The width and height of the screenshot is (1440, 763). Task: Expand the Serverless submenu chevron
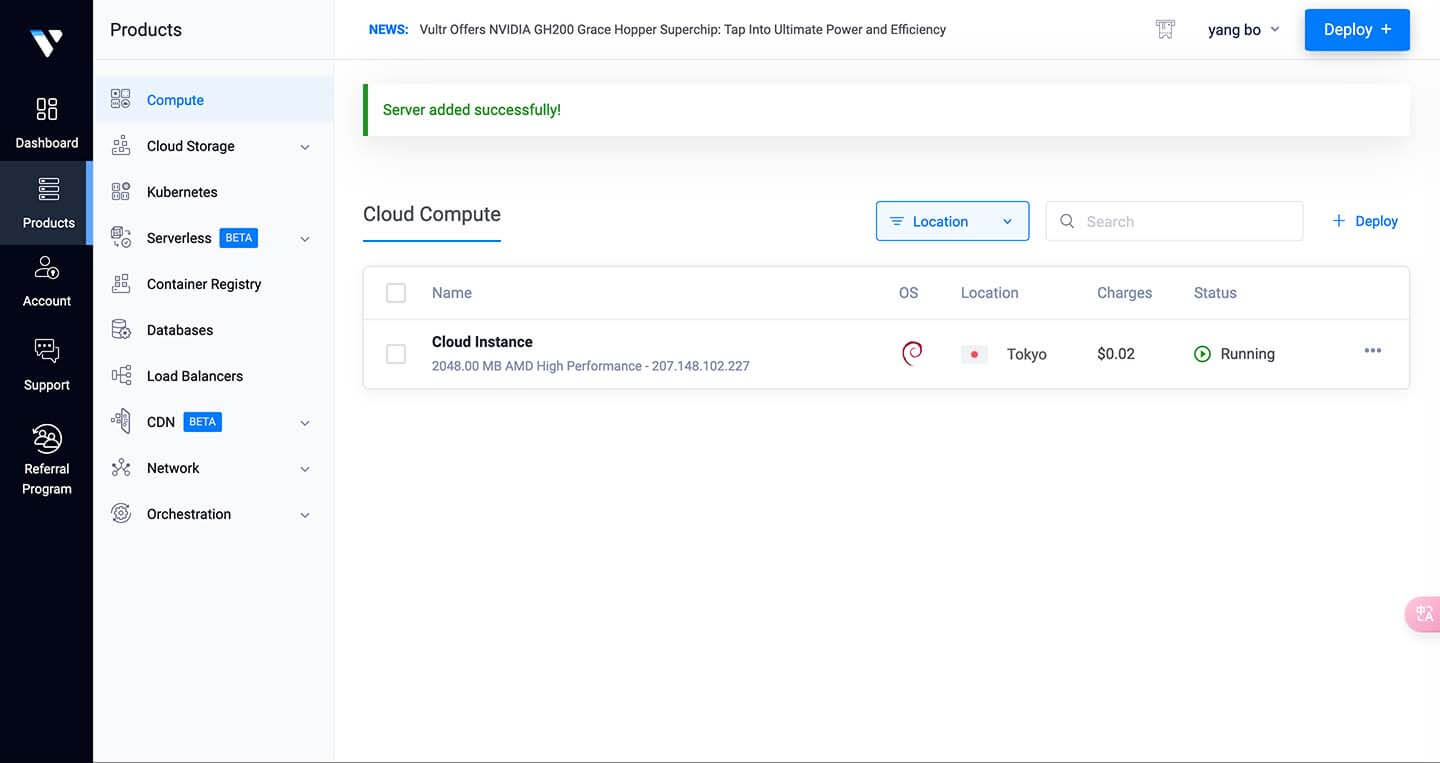pos(305,239)
